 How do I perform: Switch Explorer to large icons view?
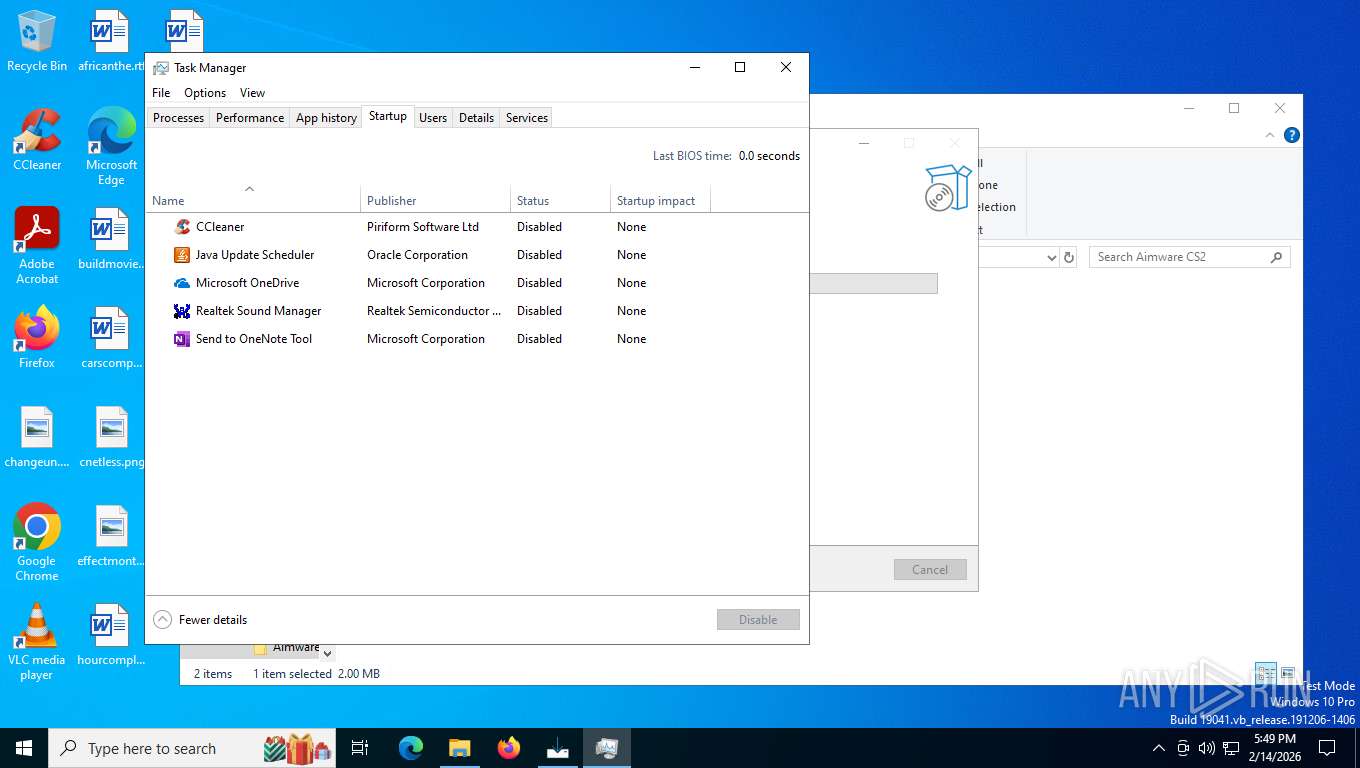(x=1287, y=674)
